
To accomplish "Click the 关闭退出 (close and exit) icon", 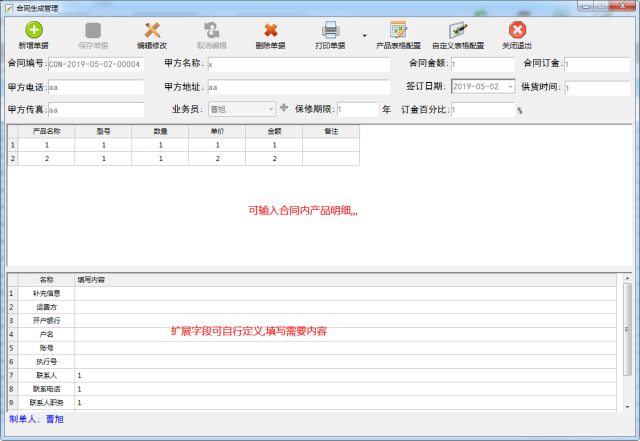I will pyautogui.click(x=517, y=31).
